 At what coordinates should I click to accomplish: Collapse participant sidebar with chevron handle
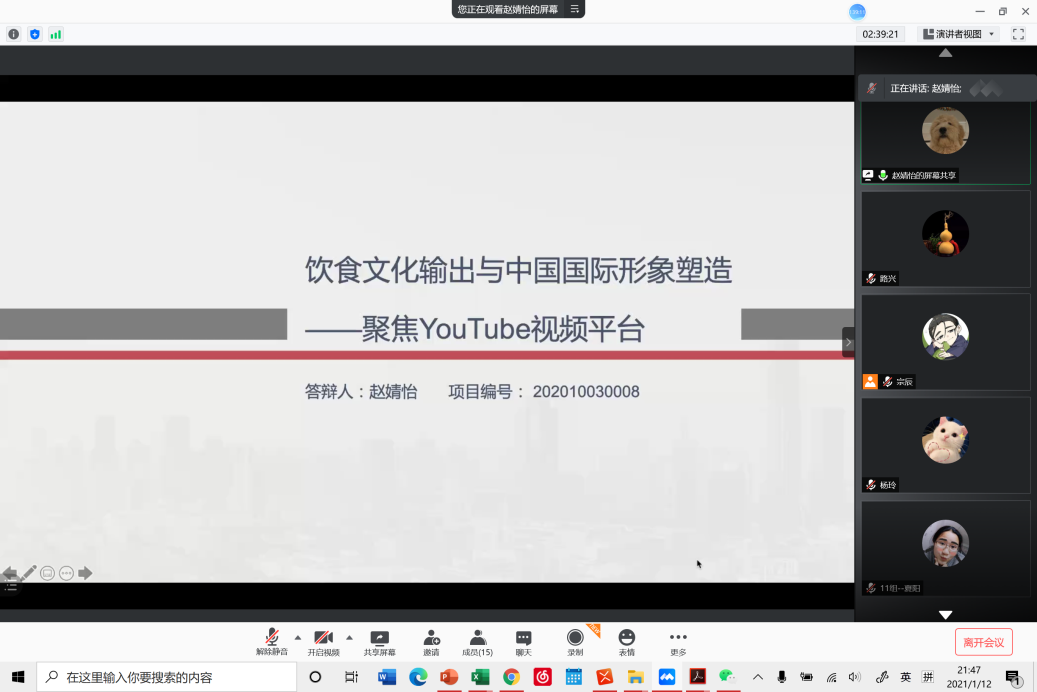tap(848, 342)
